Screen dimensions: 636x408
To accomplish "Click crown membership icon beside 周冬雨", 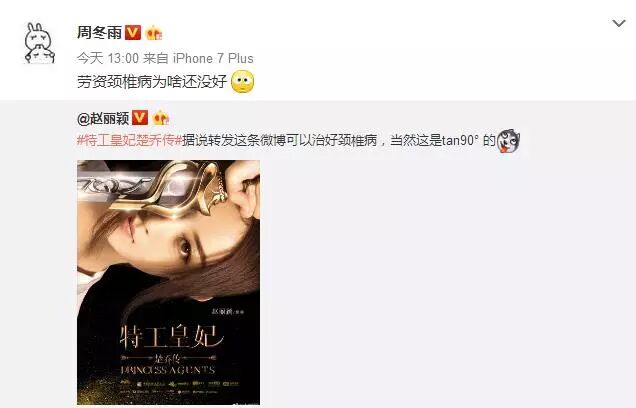I will coord(154,32).
